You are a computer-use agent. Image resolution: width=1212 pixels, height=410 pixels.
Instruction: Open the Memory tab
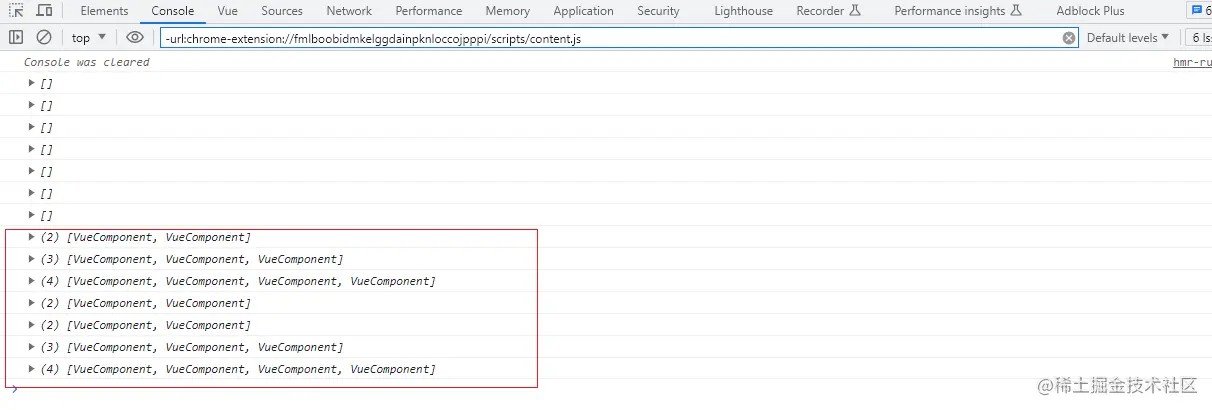pyautogui.click(x=508, y=11)
